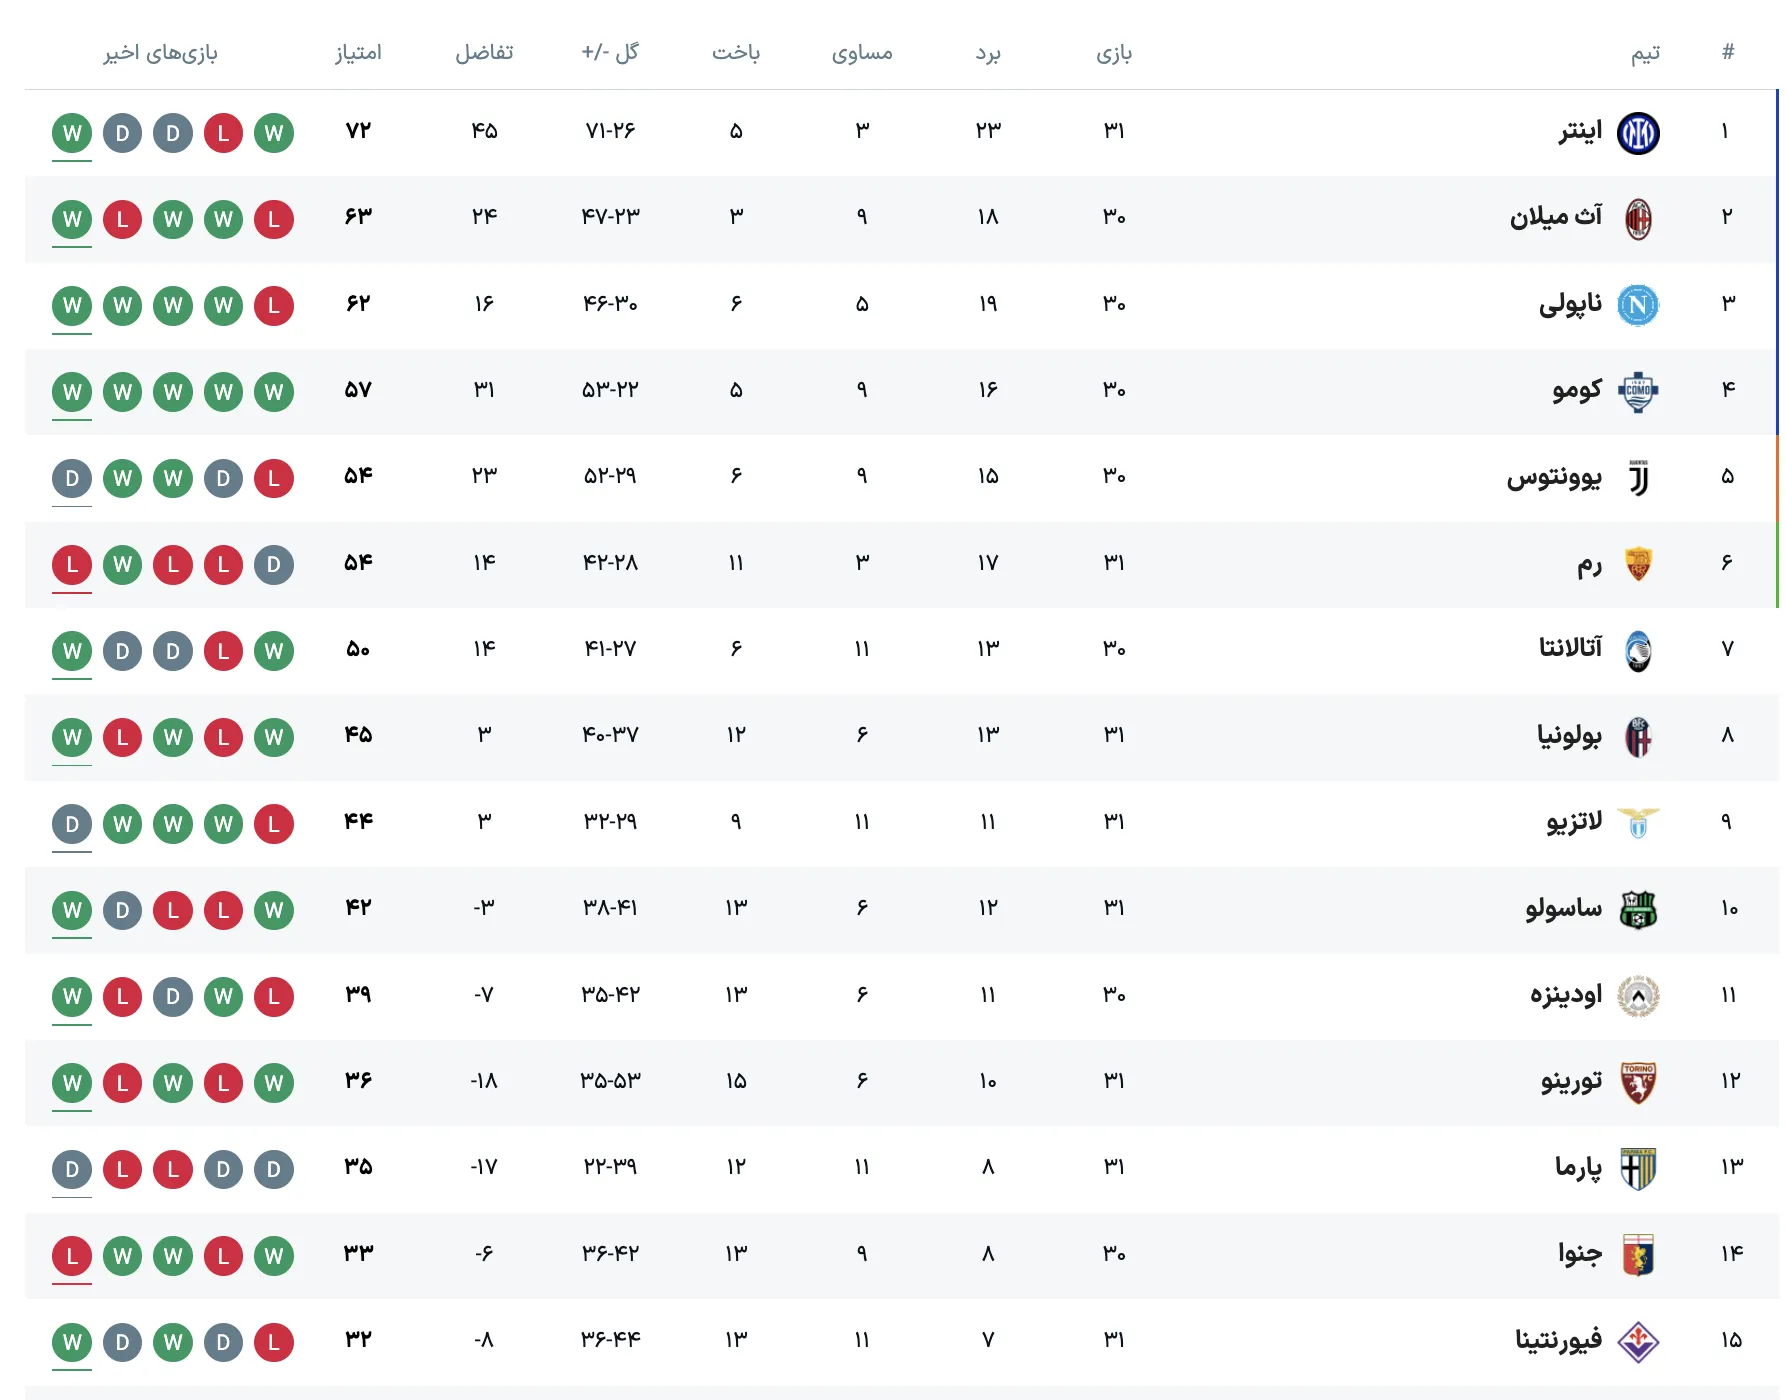This screenshot has height=1400, width=1786.
Task: Open the Como club crest
Action: click(1638, 392)
